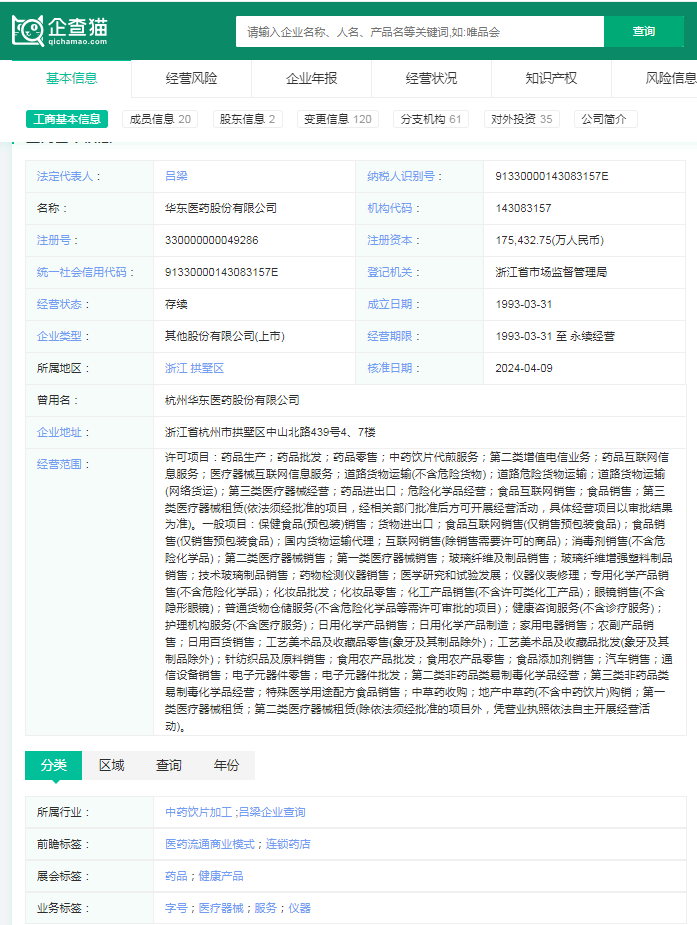The width and height of the screenshot is (697, 925).
Task: Click legal representative link 吕梁
Action: coord(176,176)
